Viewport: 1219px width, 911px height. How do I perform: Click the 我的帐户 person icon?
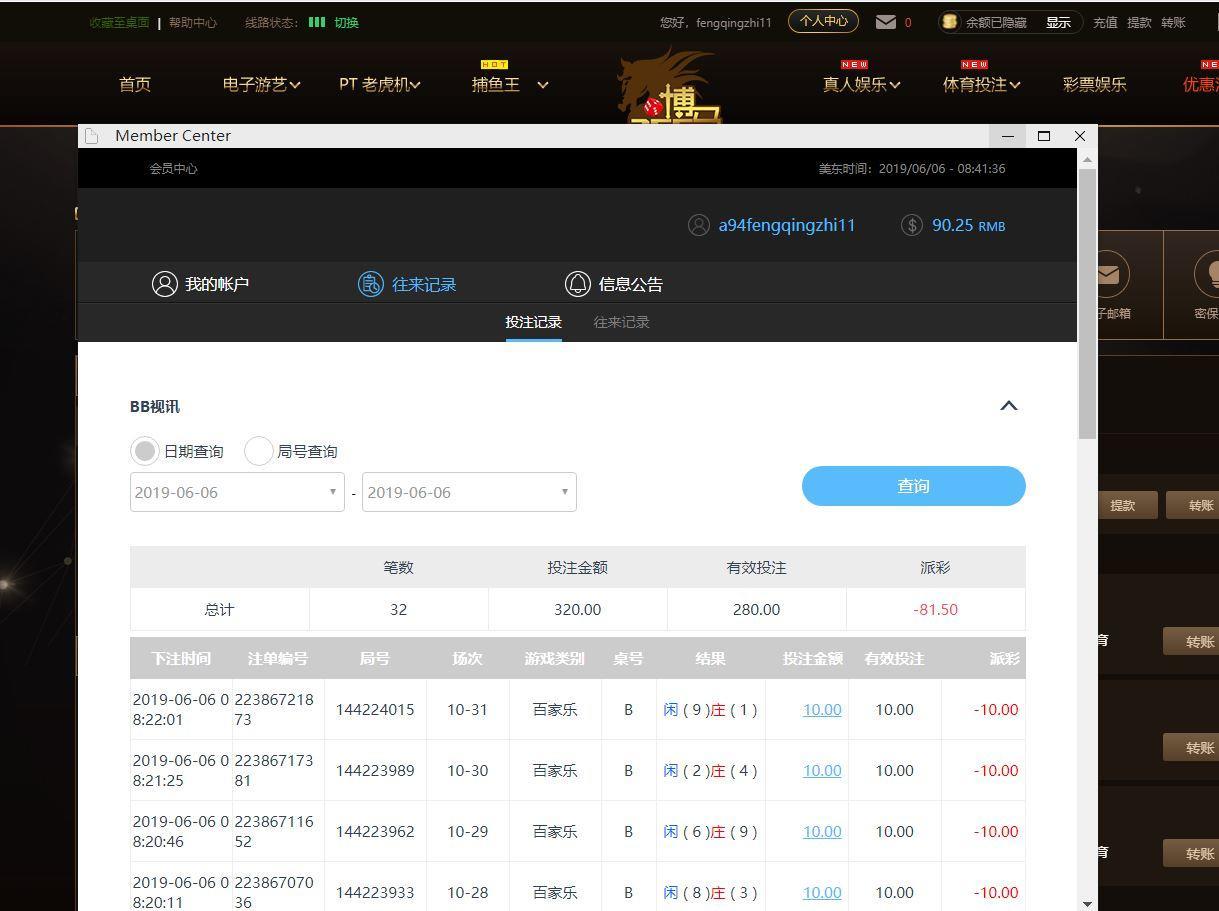pos(164,284)
